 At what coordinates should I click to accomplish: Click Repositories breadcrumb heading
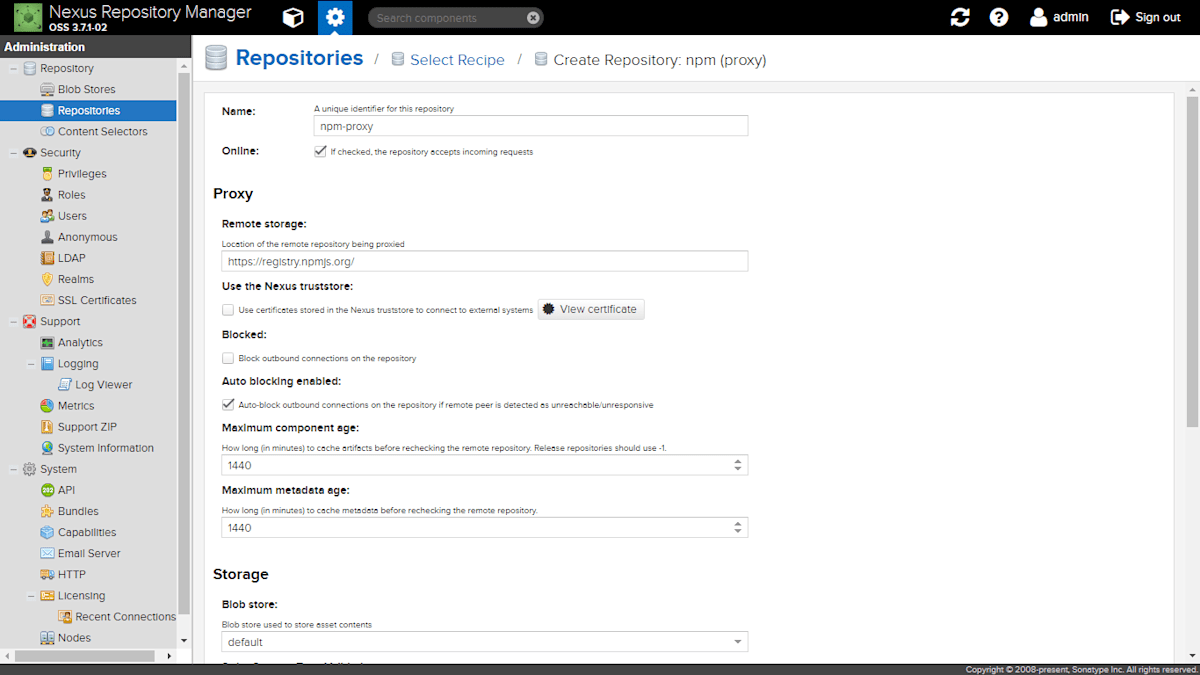pos(299,58)
